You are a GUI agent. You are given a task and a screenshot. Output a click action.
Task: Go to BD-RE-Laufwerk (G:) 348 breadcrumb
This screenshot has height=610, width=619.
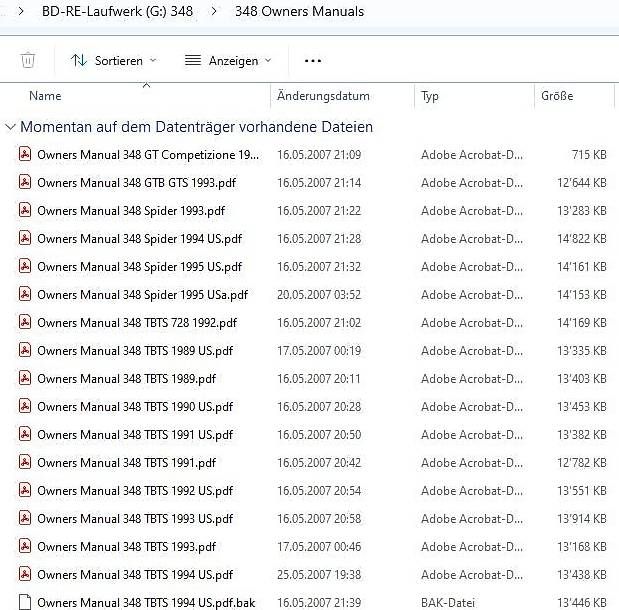(x=117, y=11)
